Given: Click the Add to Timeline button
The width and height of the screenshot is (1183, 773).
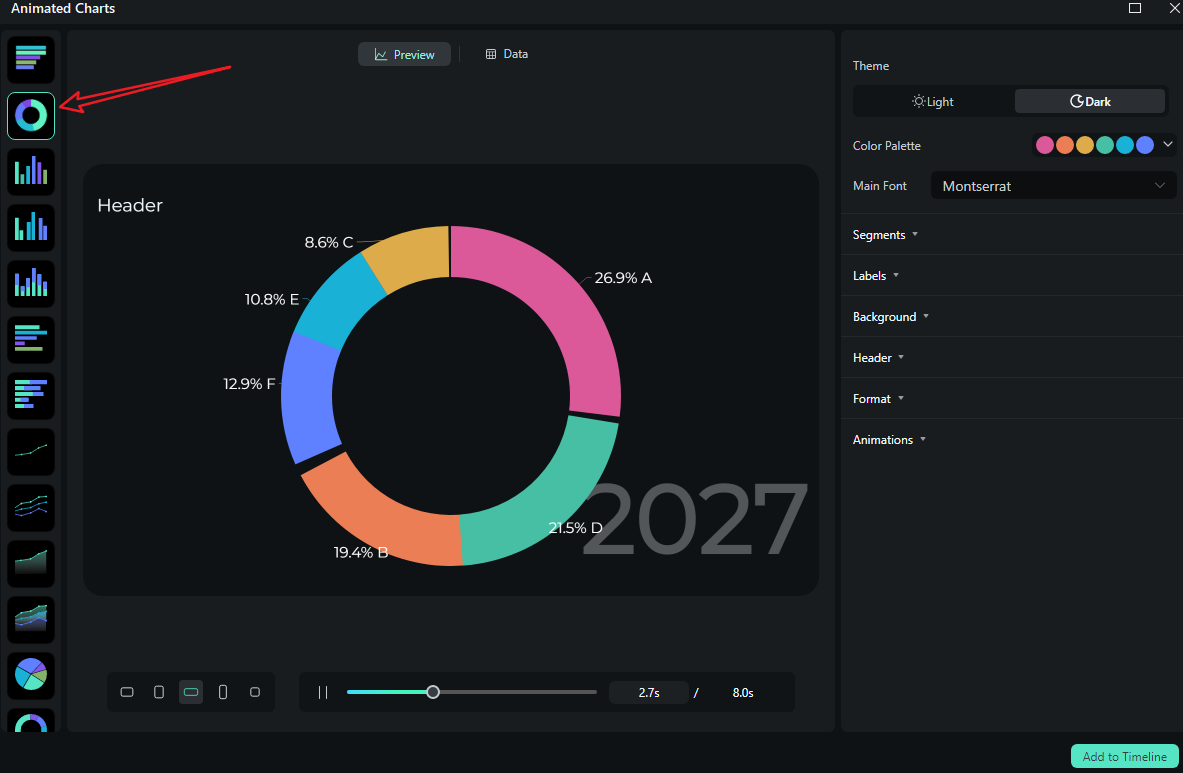Looking at the screenshot, I should tap(1124, 756).
